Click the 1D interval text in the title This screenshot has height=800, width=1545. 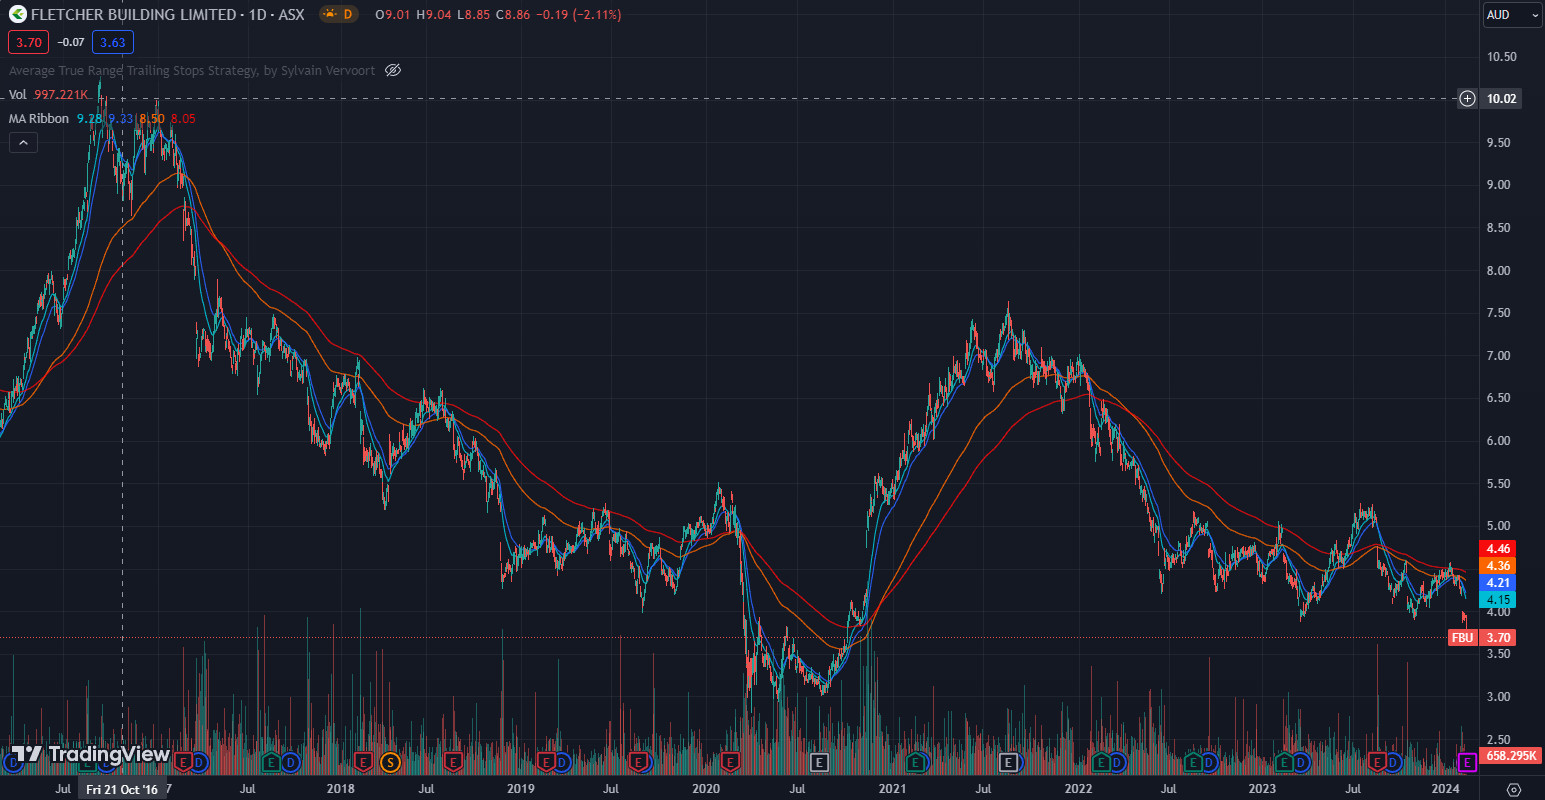tap(257, 14)
